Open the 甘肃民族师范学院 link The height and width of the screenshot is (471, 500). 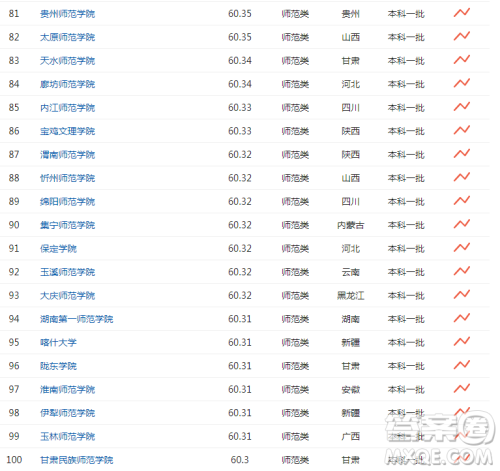pyautogui.click(x=76, y=460)
